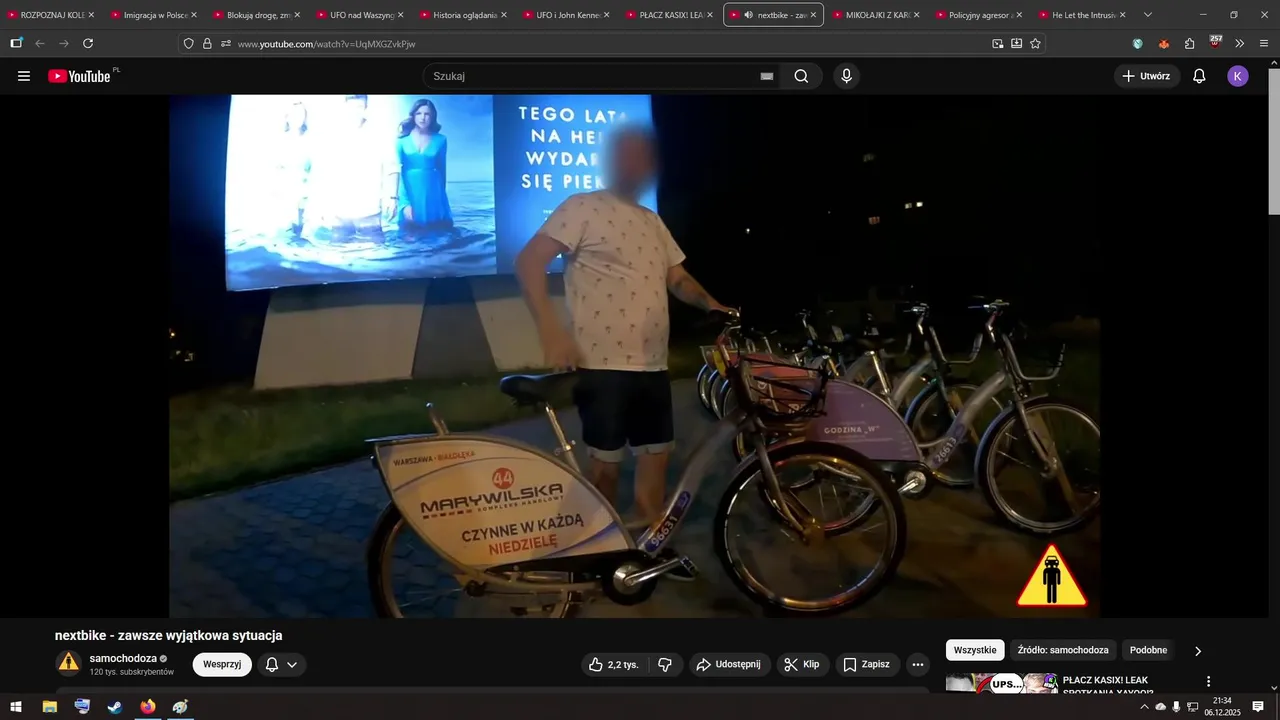Toggle notification bell for samochodoza channel
Screen dimensions: 1280x720
click(x=282, y=664)
